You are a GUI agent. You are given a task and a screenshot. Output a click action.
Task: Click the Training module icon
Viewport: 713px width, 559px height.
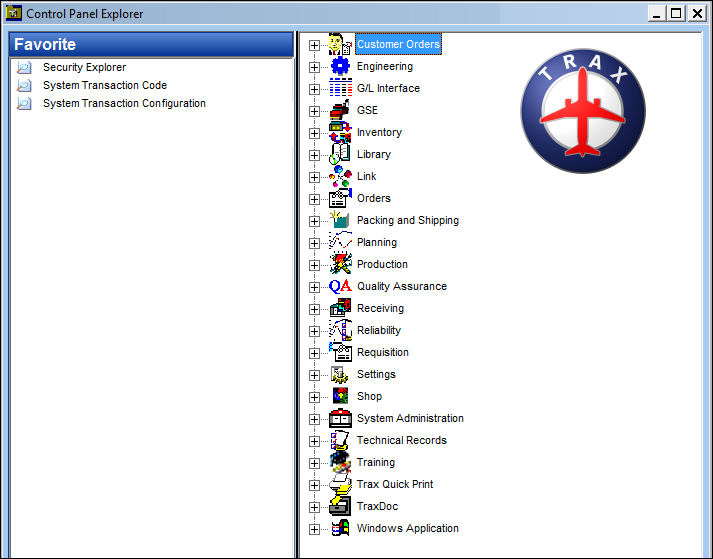tap(340, 462)
